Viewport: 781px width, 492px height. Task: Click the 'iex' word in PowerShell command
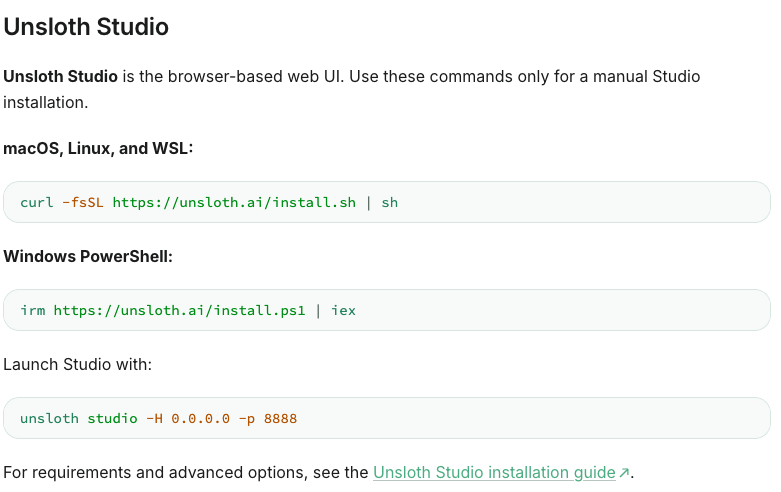(x=344, y=311)
